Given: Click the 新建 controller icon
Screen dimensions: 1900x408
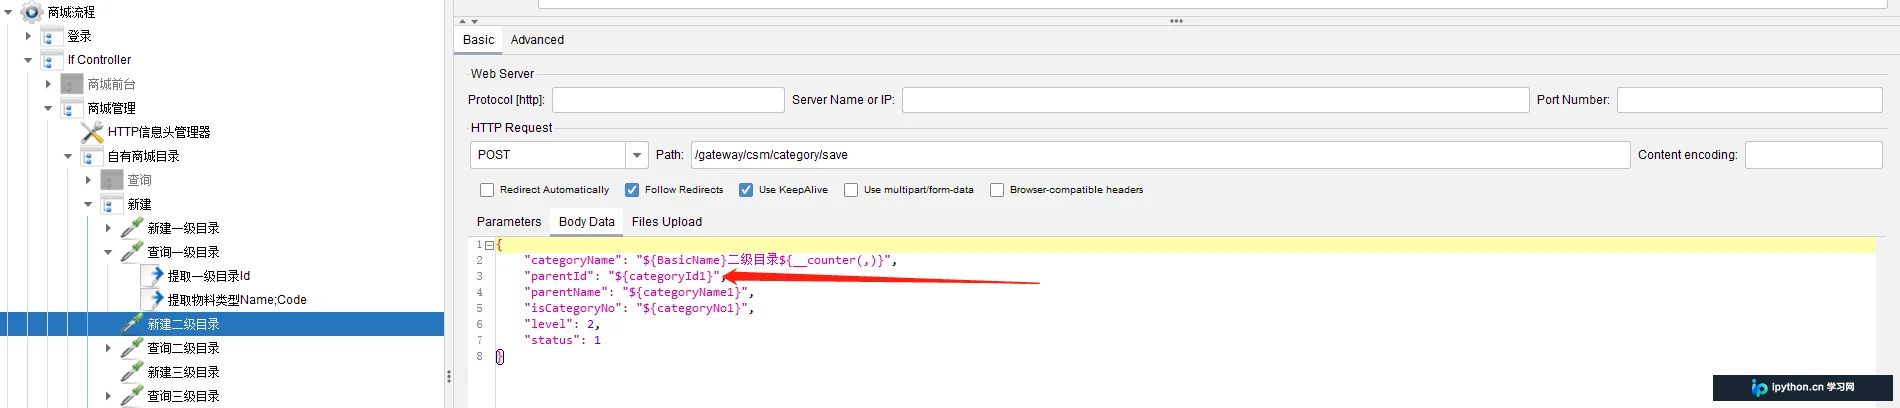Looking at the screenshot, I should [112, 204].
